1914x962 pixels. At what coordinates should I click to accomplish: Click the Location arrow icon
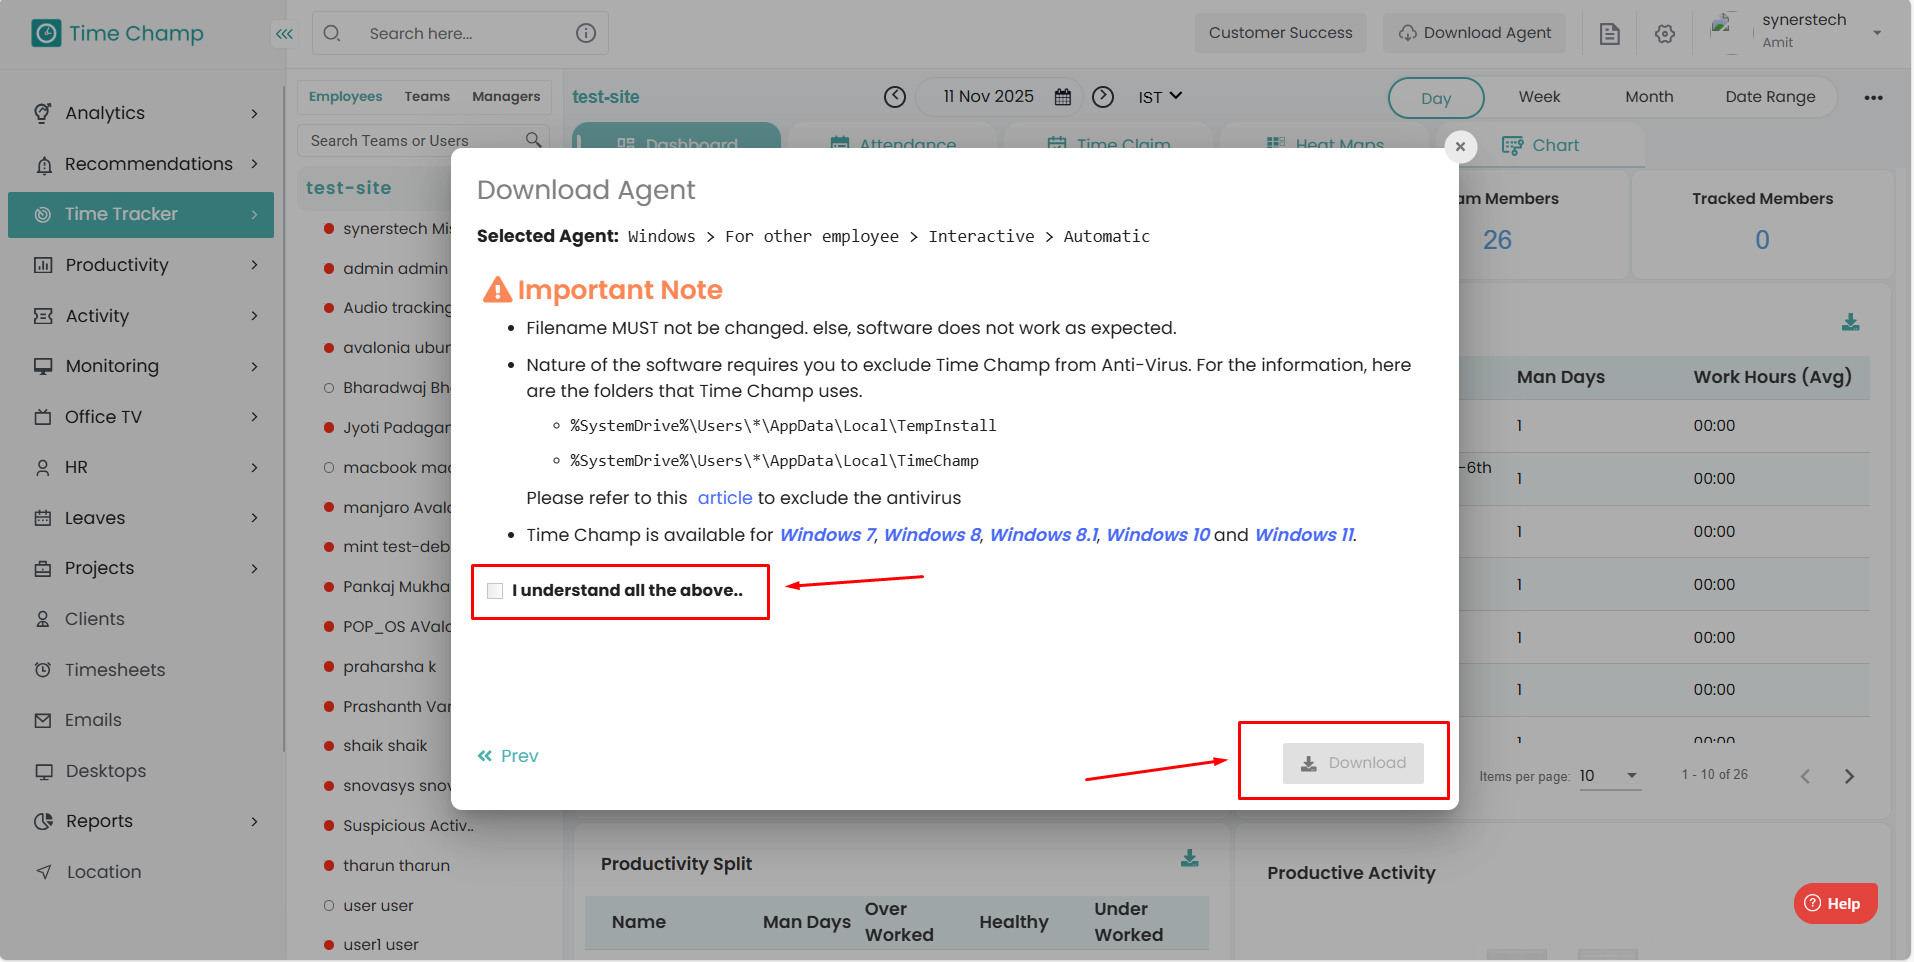[x=44, y=871]
